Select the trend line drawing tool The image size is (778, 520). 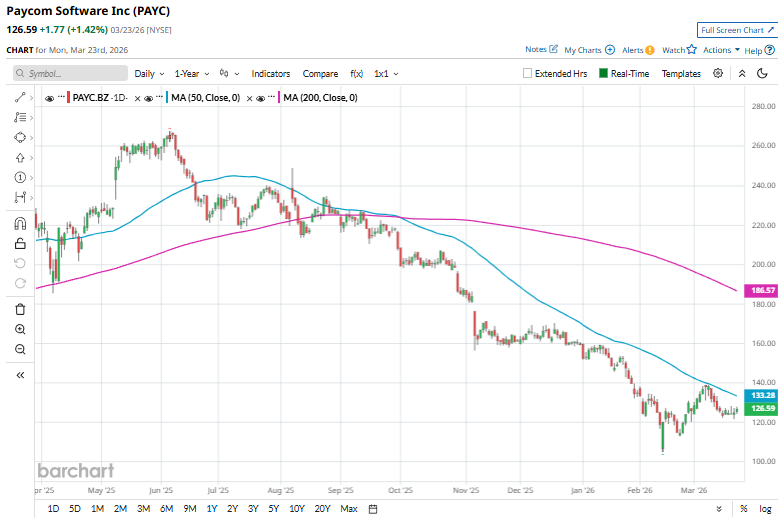(x=20, y=97)
